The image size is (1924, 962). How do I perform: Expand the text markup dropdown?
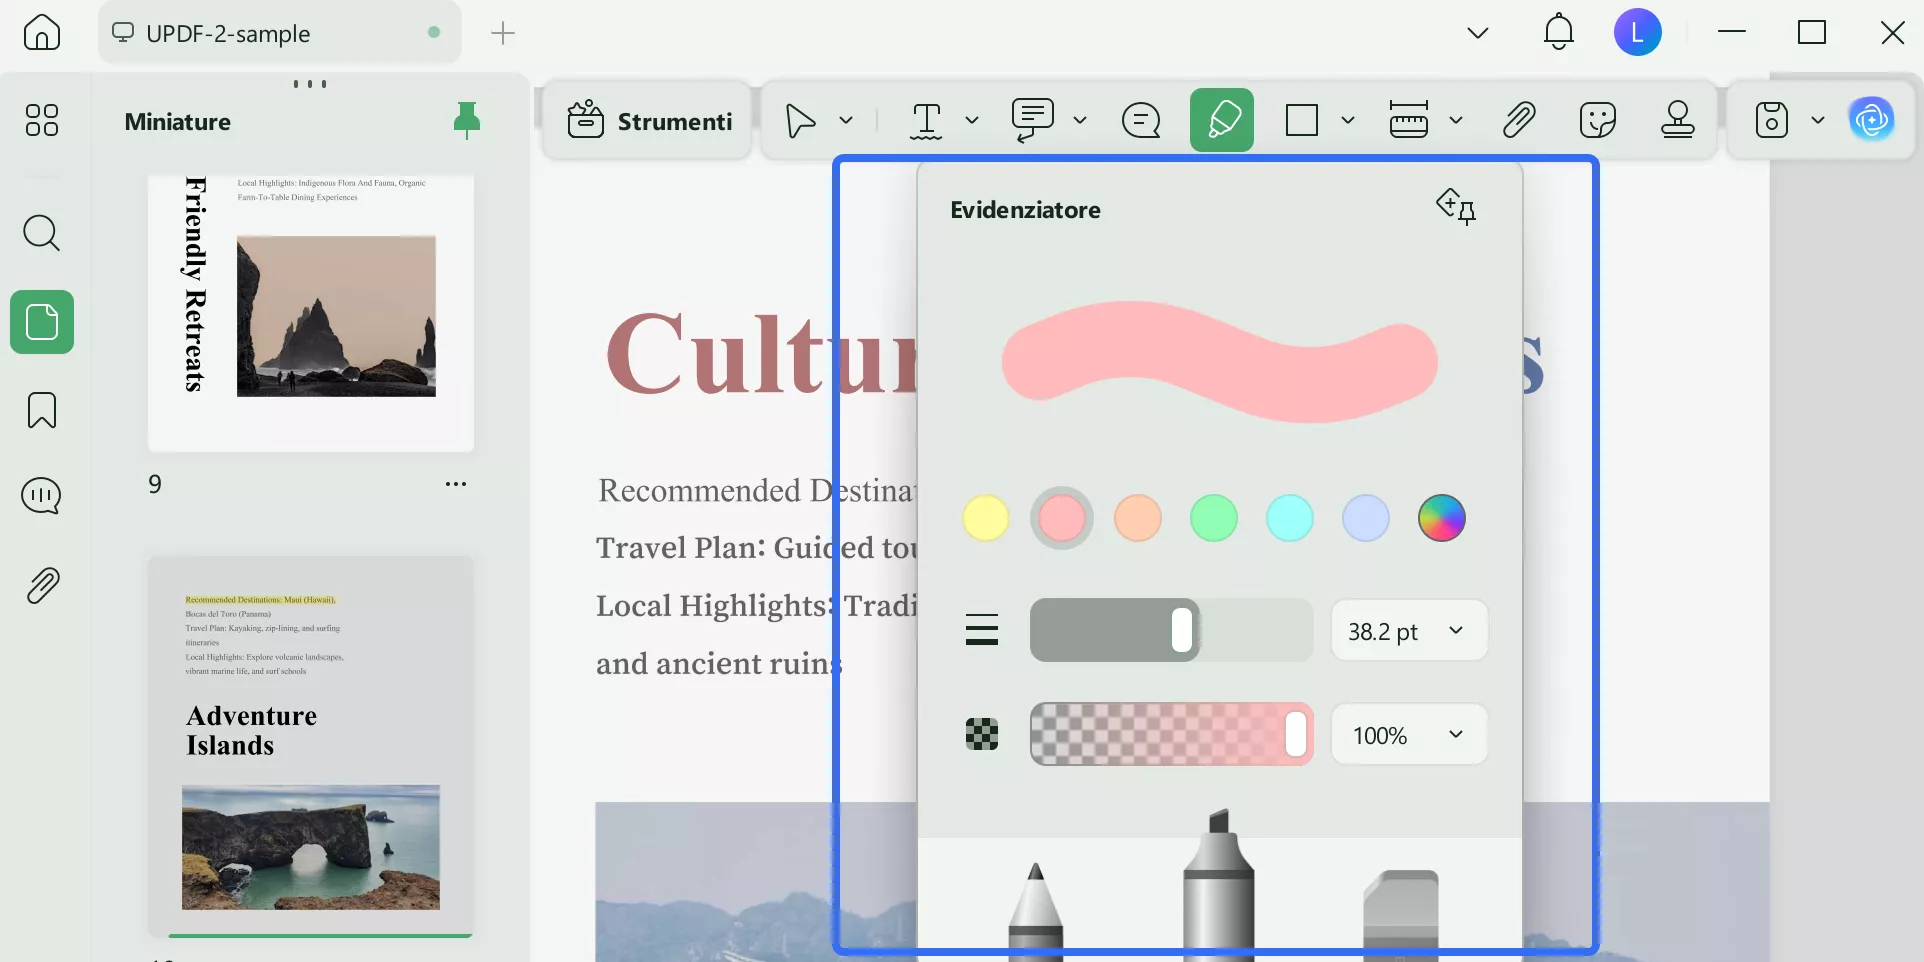972,121
